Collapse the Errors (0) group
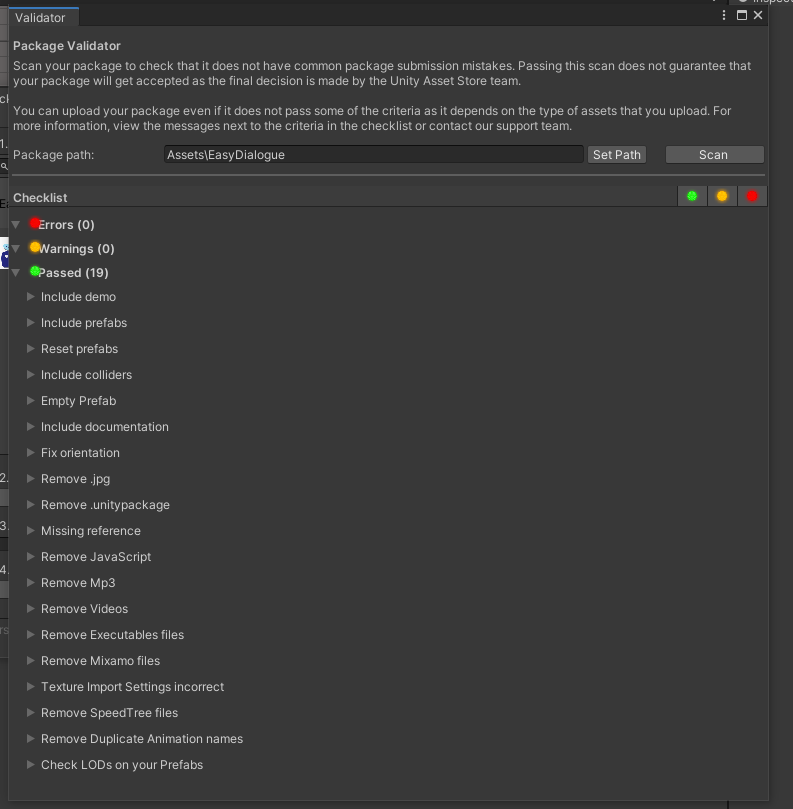The width and height of the screenshot is (793, 809). 16,225
